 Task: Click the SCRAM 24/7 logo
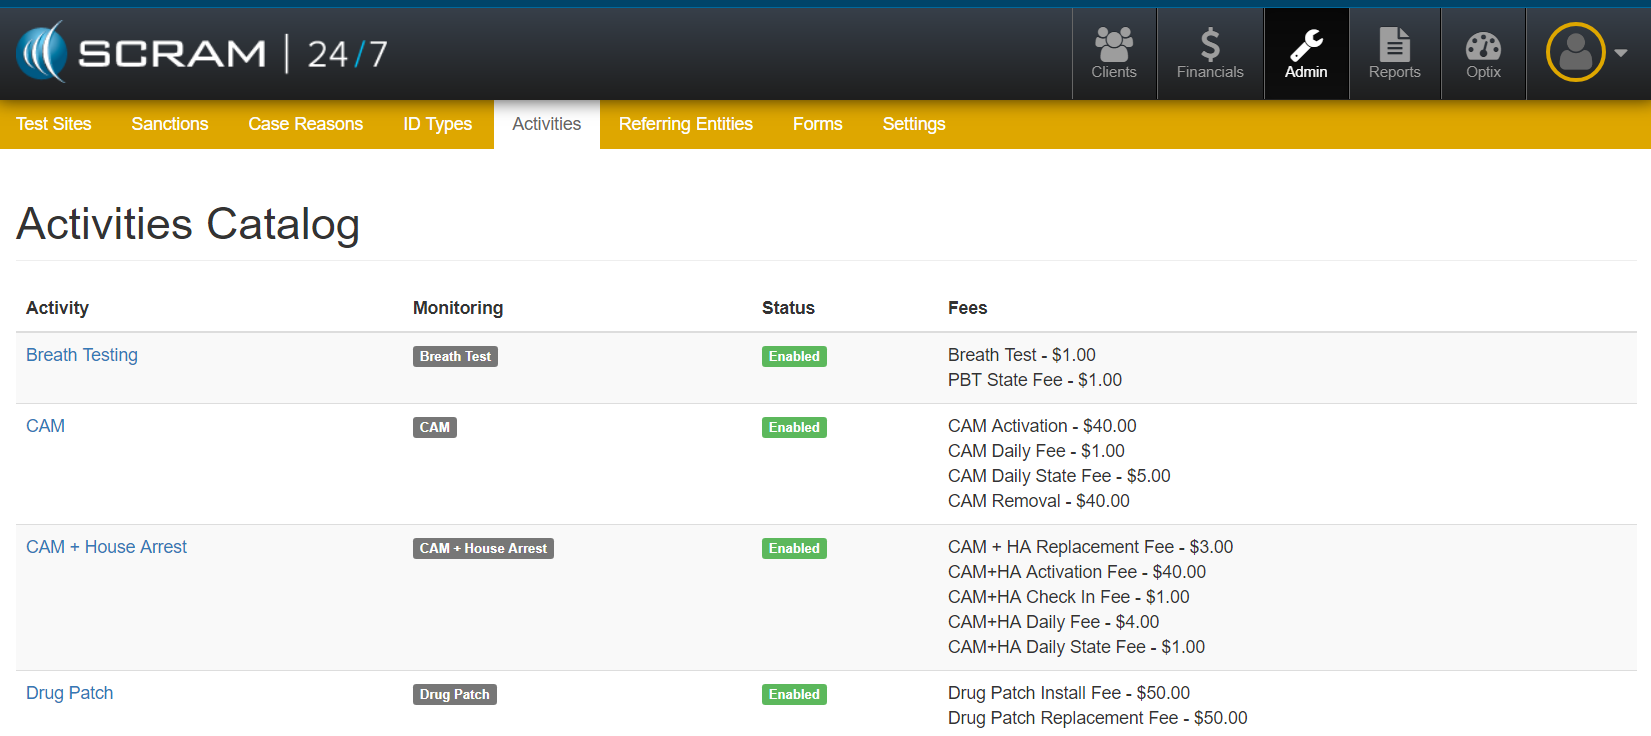click(202, 53)
